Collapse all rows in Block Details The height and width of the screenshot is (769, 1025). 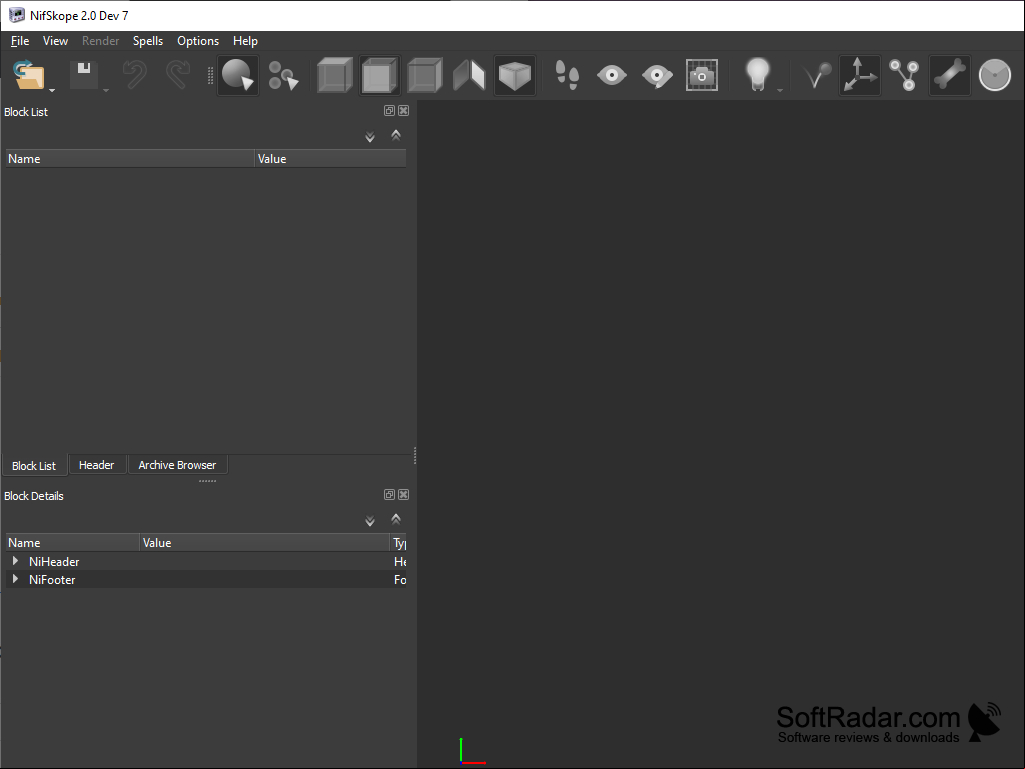[396, 519]
